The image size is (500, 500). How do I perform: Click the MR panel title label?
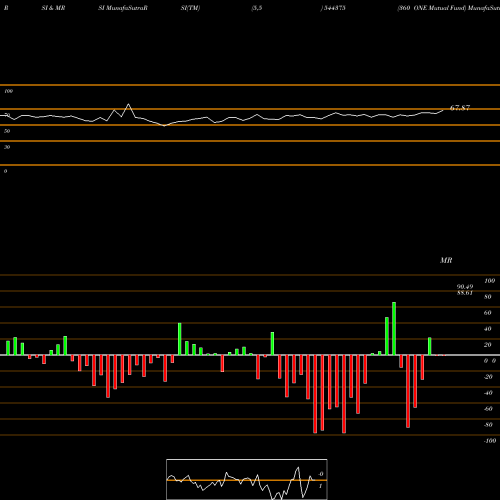[446, 260]
